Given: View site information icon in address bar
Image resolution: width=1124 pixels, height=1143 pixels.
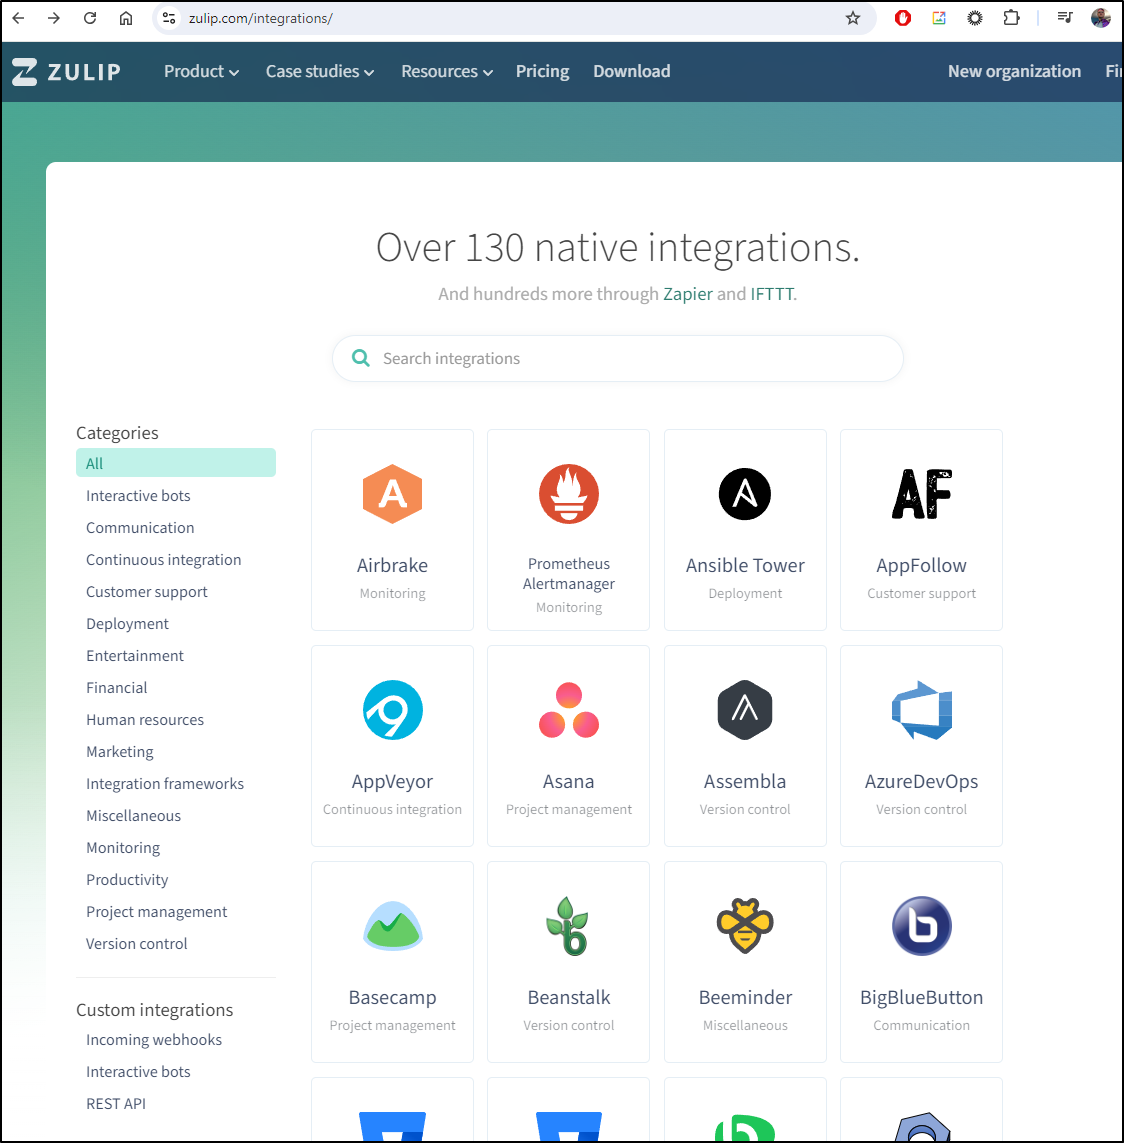Looking at the screenshot, I should click(169, 18).
